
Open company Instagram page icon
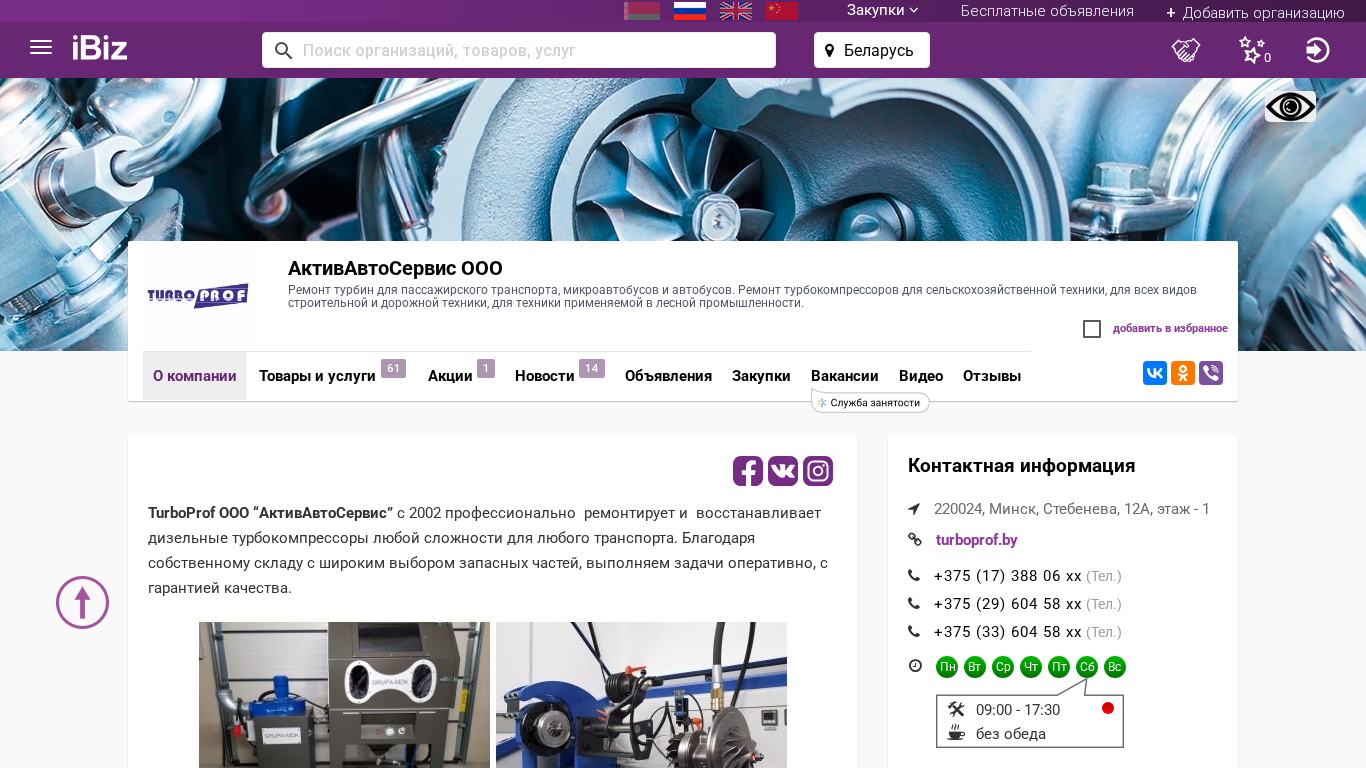coord(818,471)
